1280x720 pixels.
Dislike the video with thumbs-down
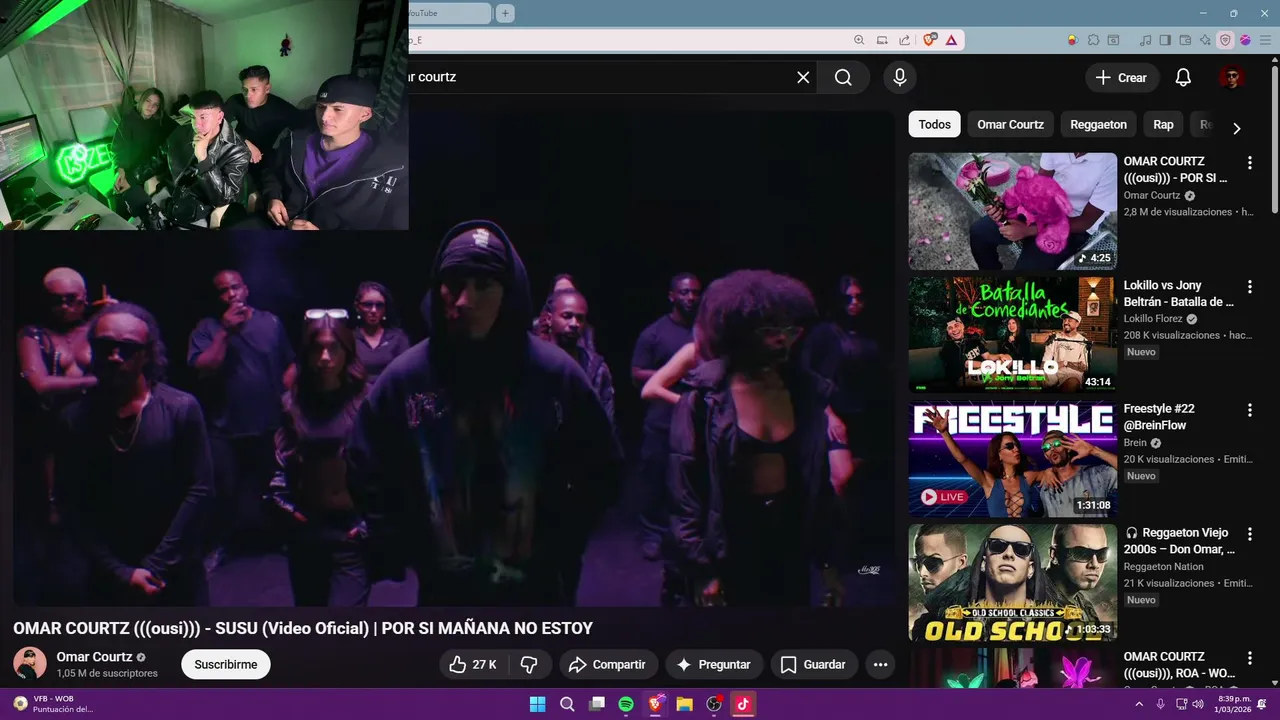coord(530,664)
